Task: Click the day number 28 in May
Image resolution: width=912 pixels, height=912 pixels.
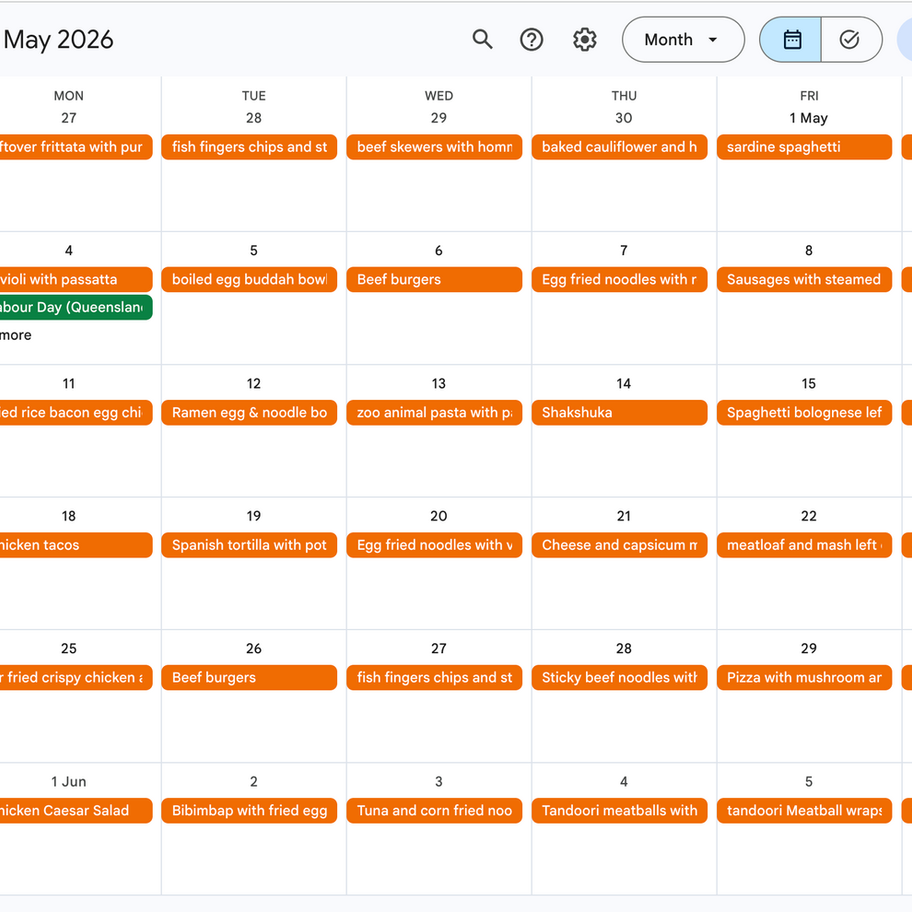Action: (x=624, y=649)
